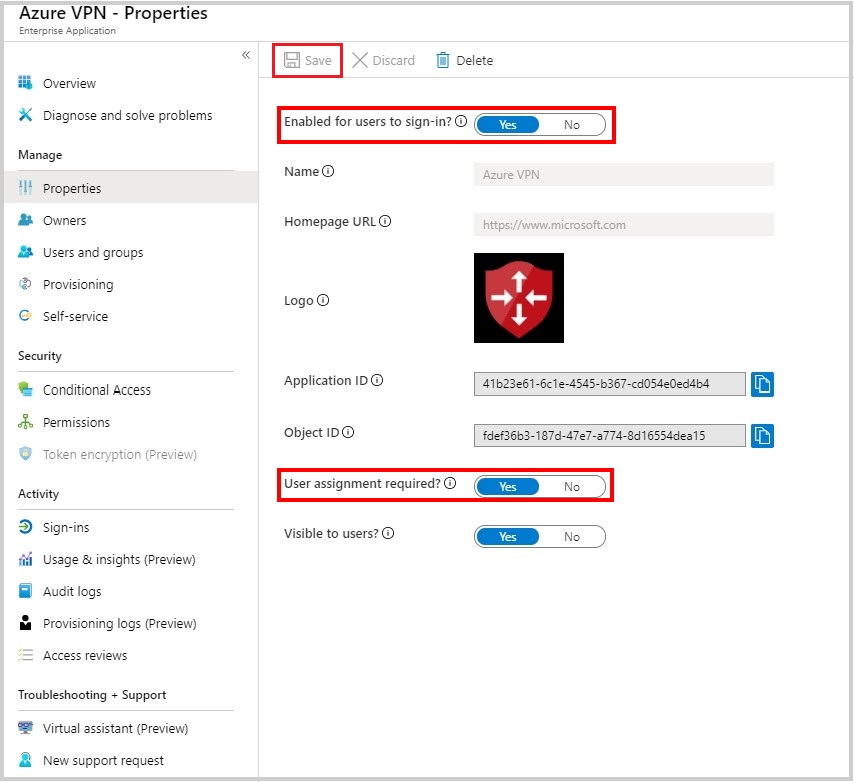Show info tooltip for Homepage URL
Image resolution: width=854 pixels, height=782 pixels.
[x=385, y=221]
